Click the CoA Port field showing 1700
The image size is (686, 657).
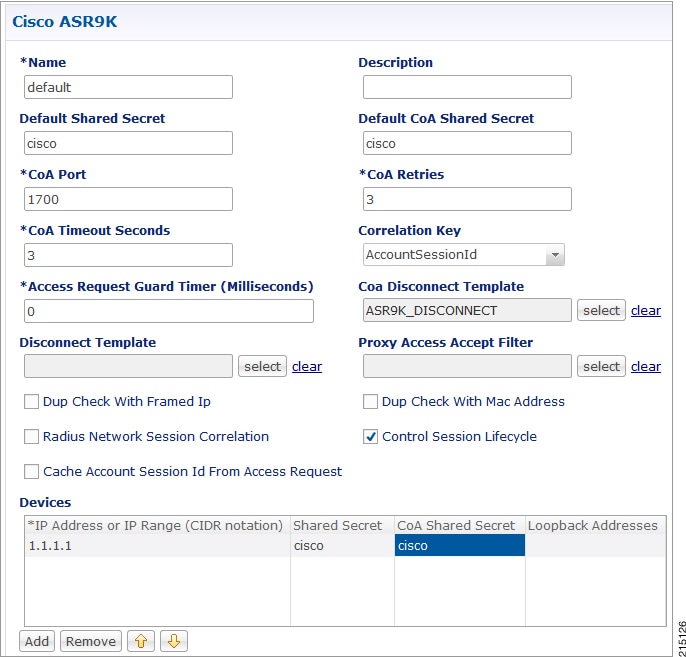tap(128, 199)
